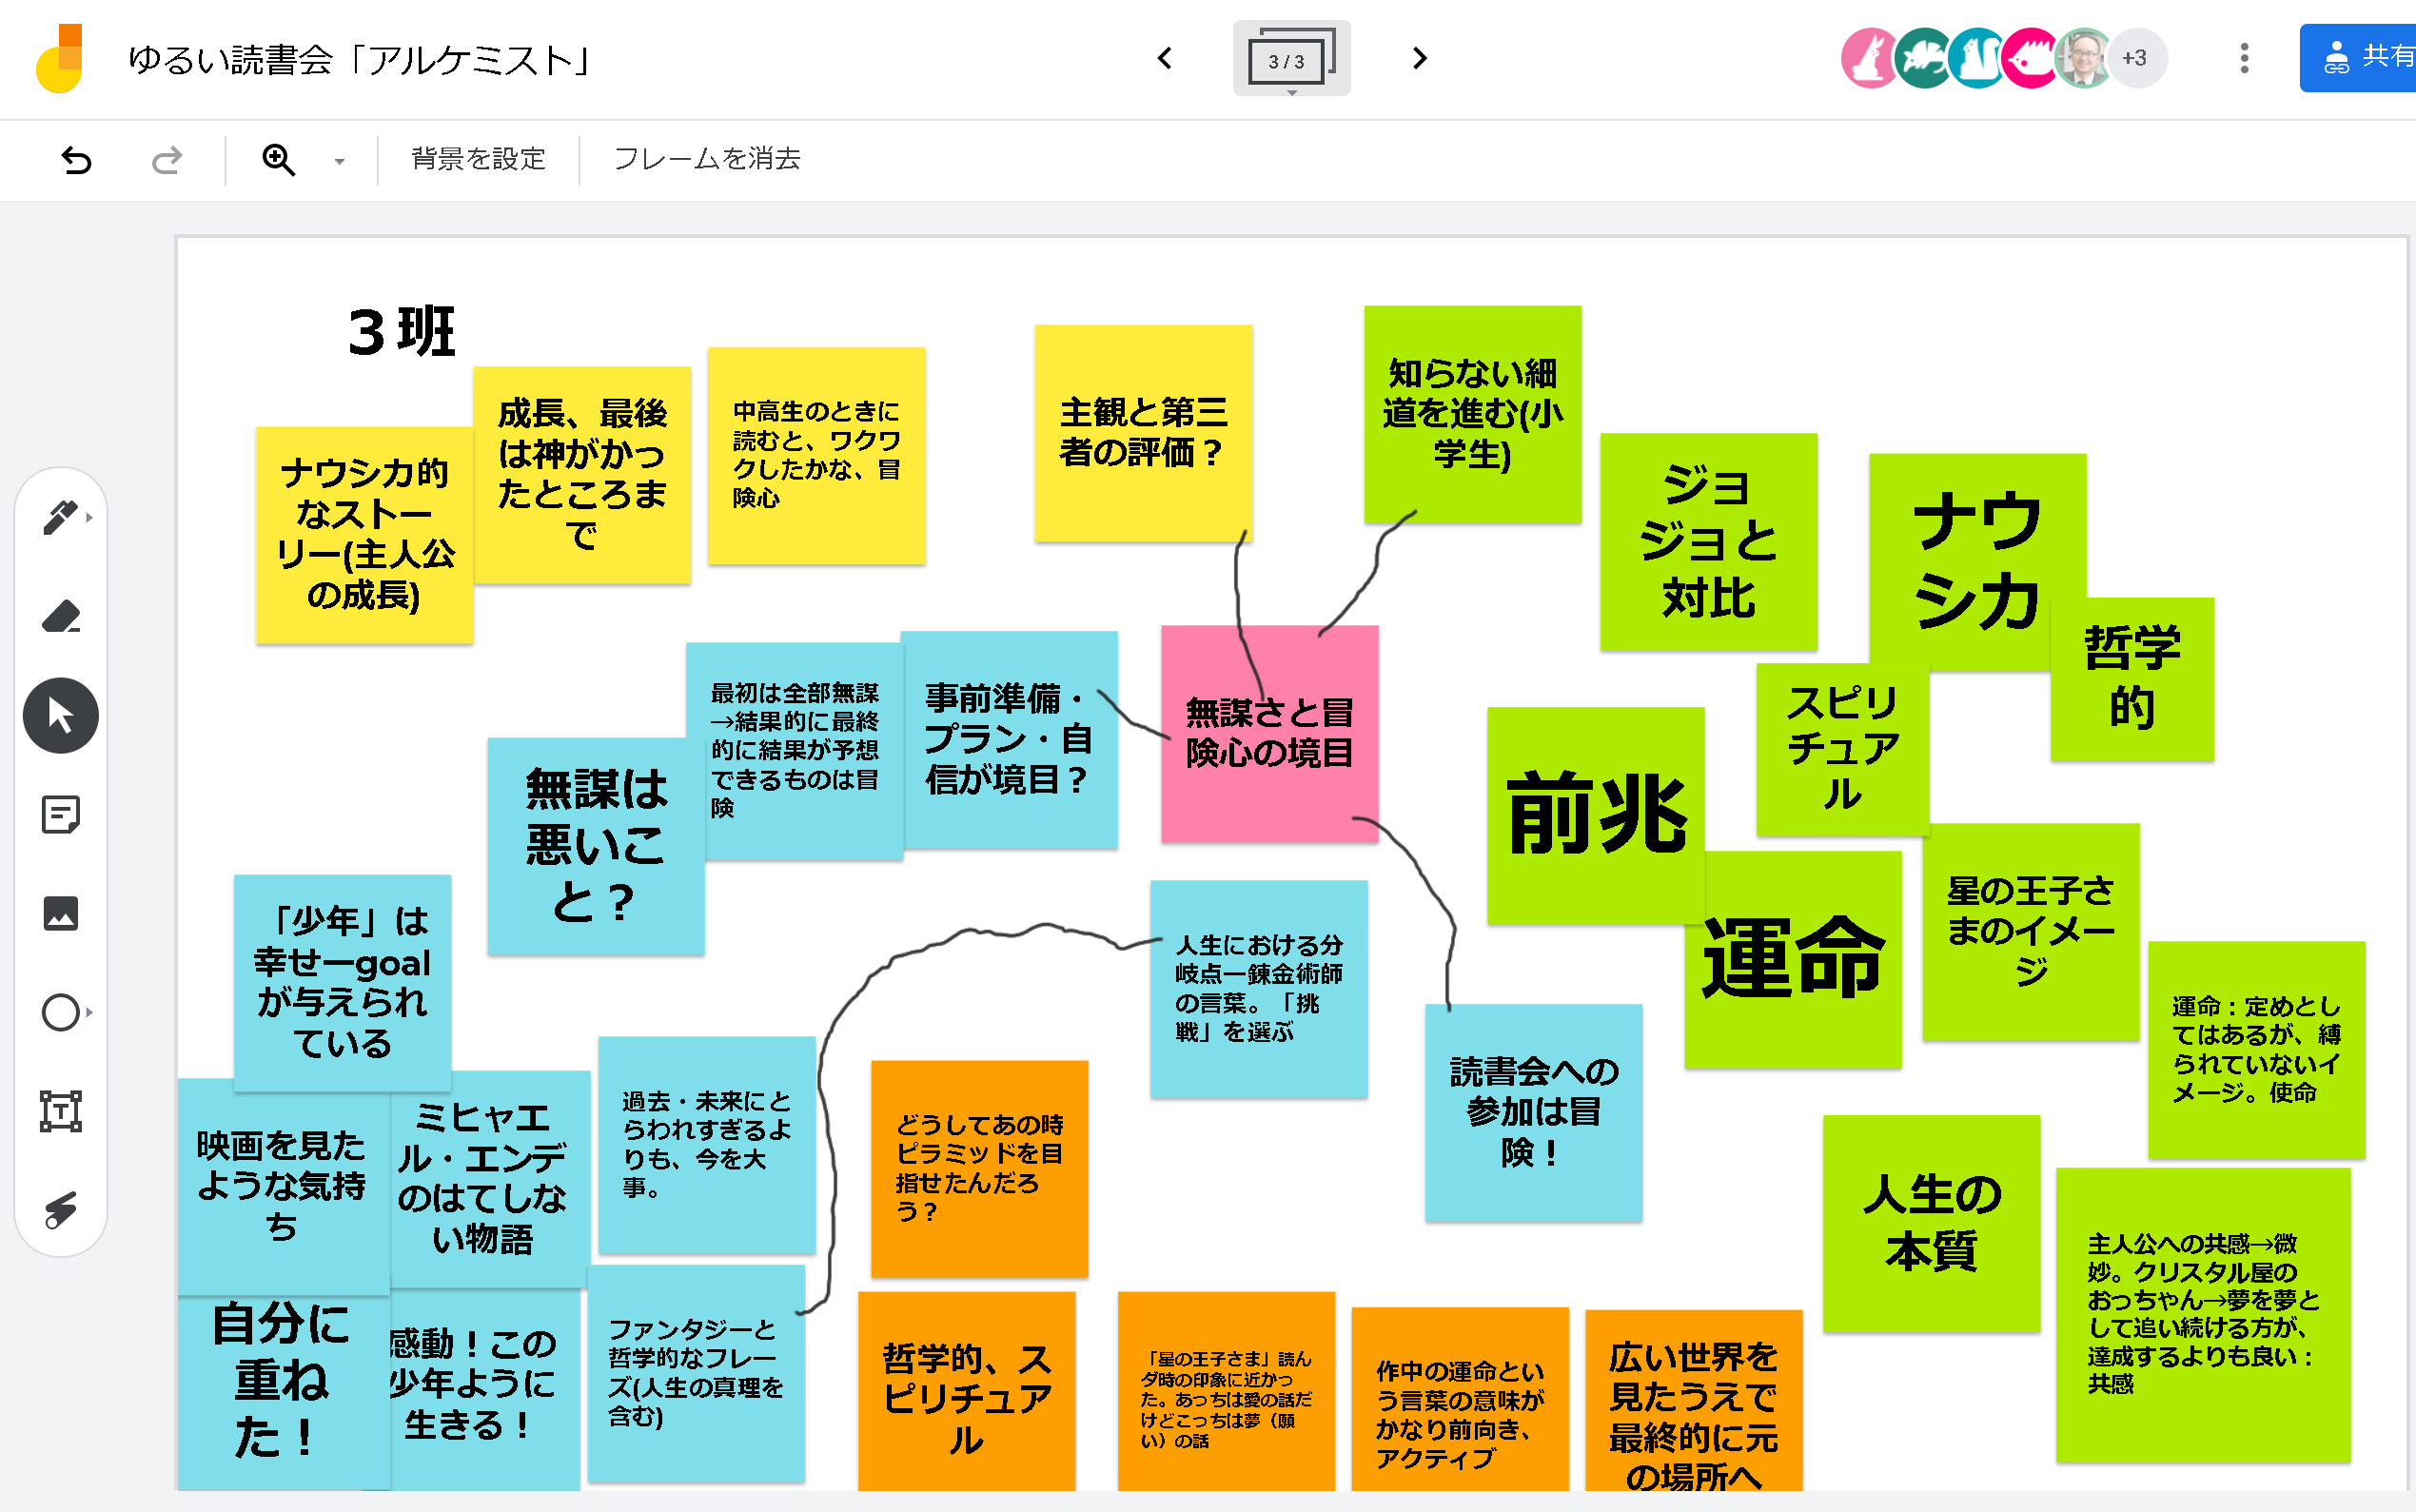Screen dimensions: 2416x1512
Task: Activate the Laser pointer tool
Action: [60, 1210]
